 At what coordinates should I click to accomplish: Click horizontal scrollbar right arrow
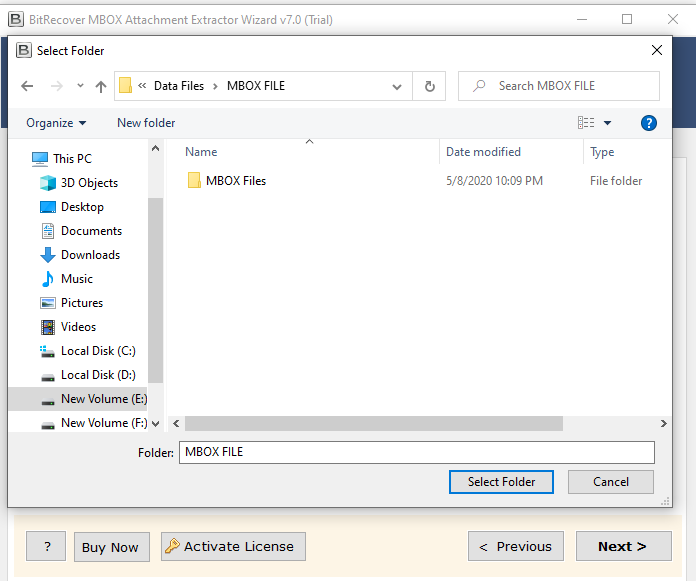pos(663,423)
